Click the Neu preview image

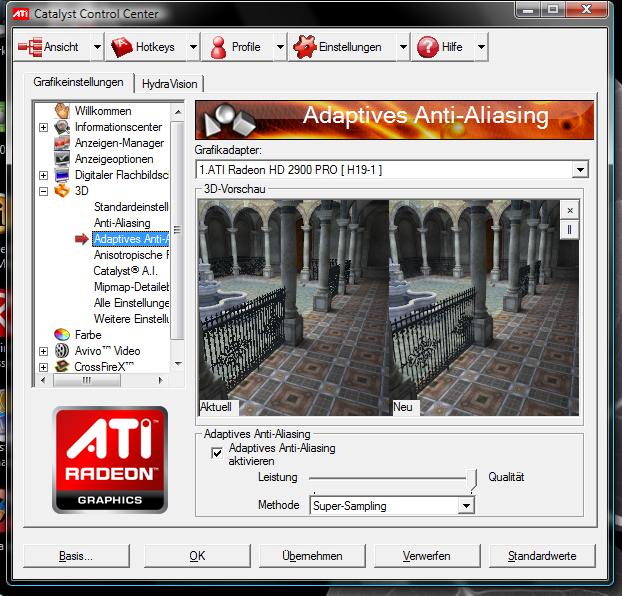pos(484,308)
